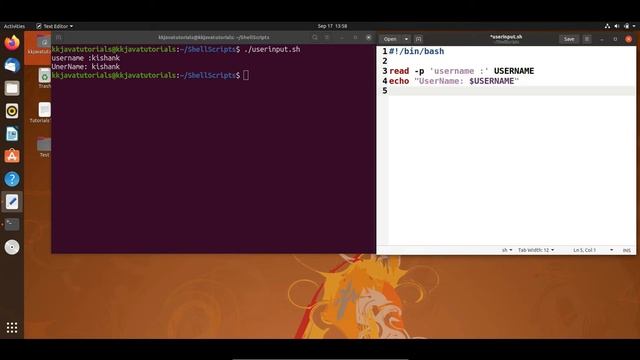Open the Files manager in the dock
This screenshot has height=360, width=640.
point(12,88)
